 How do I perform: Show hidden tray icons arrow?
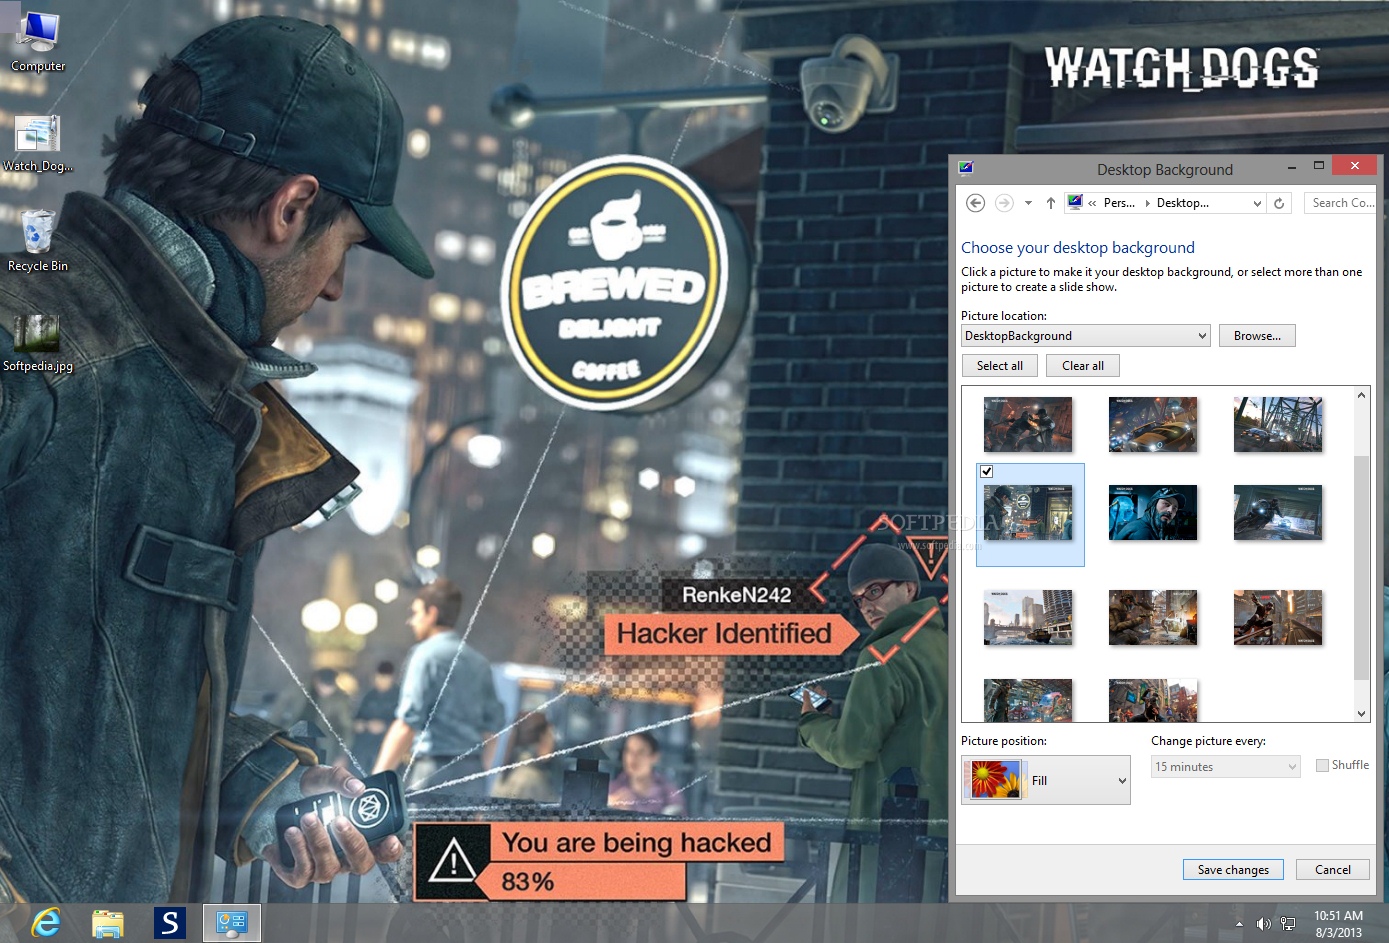[1239, 924]
